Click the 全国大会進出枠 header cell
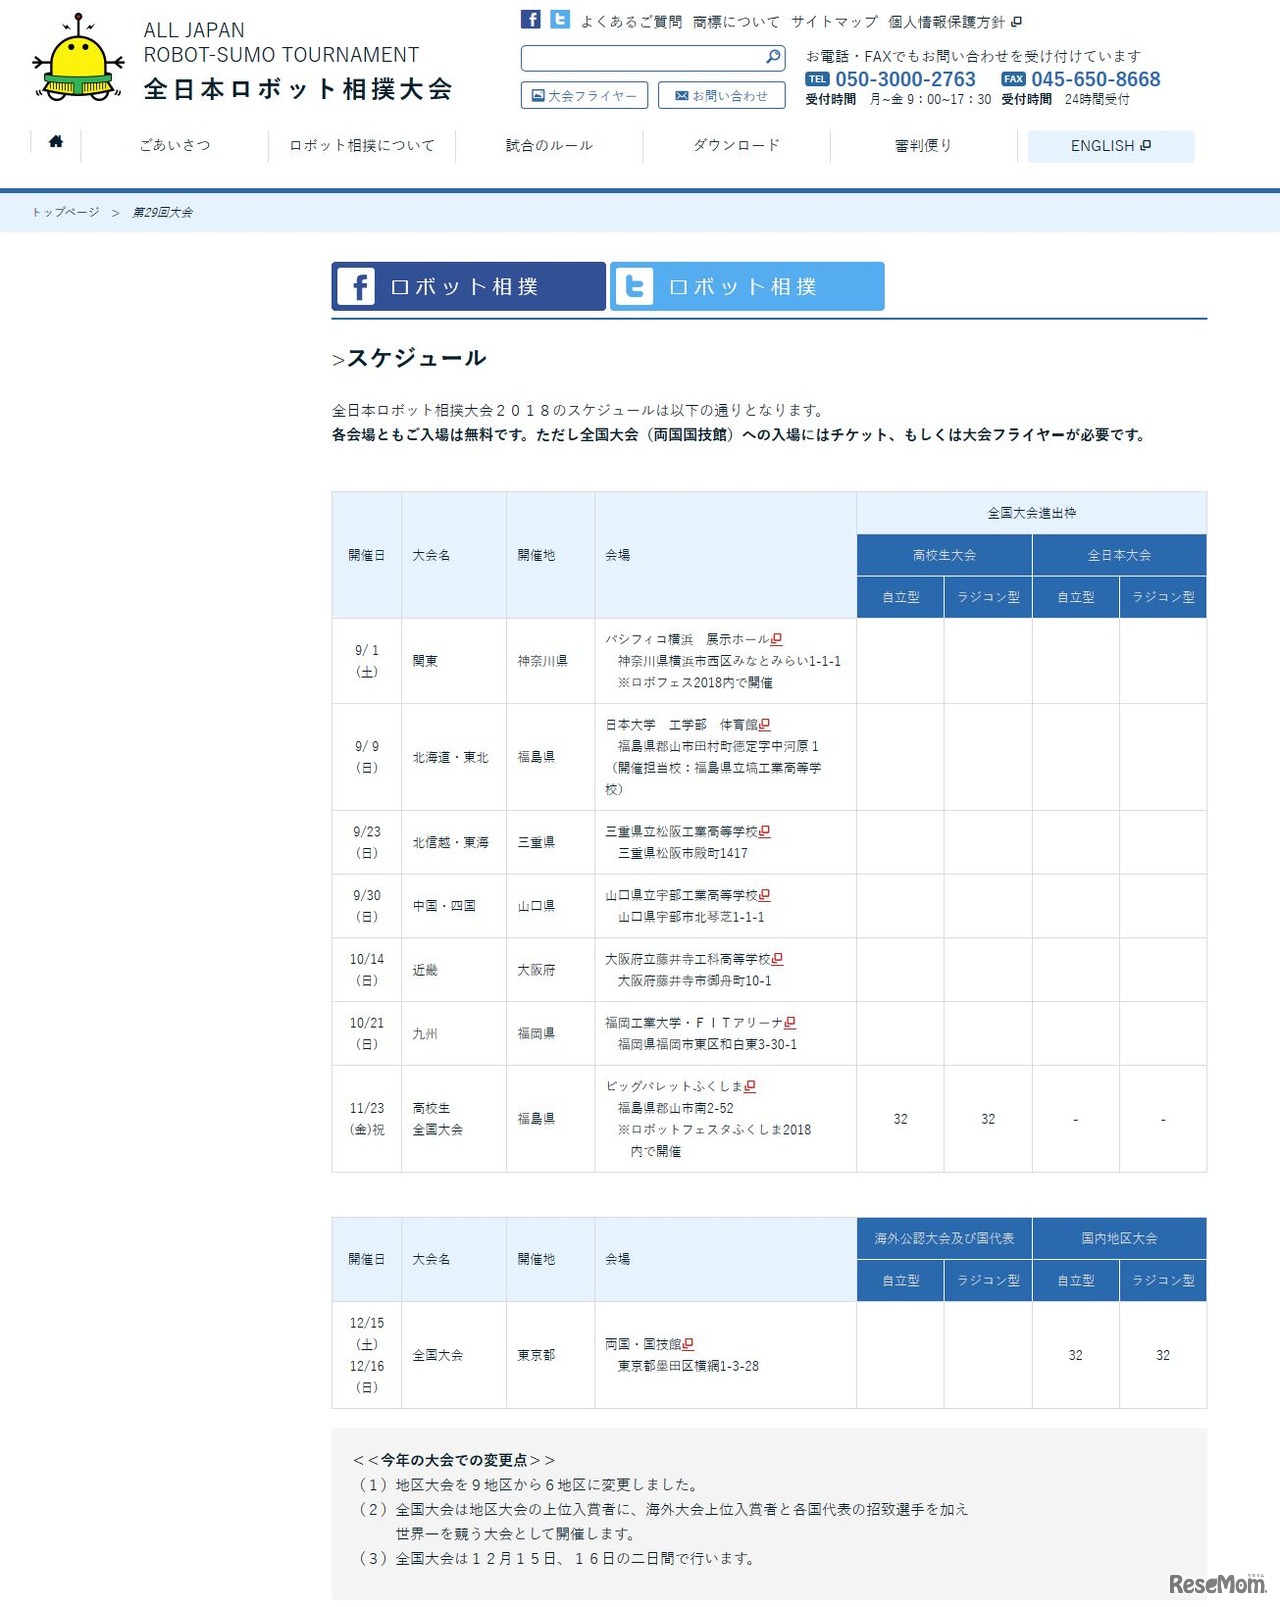Image resolution: width=1280 pixels, height=1607 pixels. coord(1031,513)
